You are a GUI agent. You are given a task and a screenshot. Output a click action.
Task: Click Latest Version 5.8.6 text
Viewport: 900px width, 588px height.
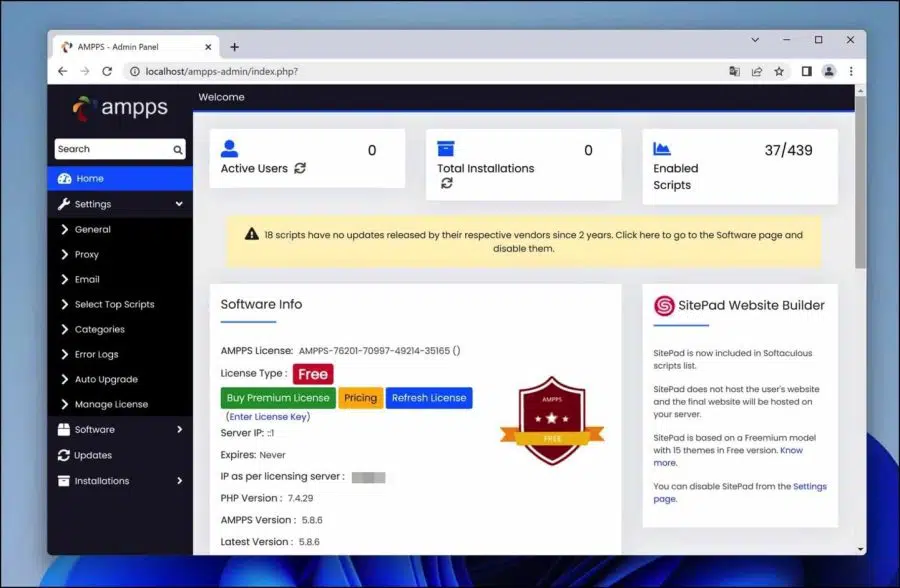(x=270, y=541)
